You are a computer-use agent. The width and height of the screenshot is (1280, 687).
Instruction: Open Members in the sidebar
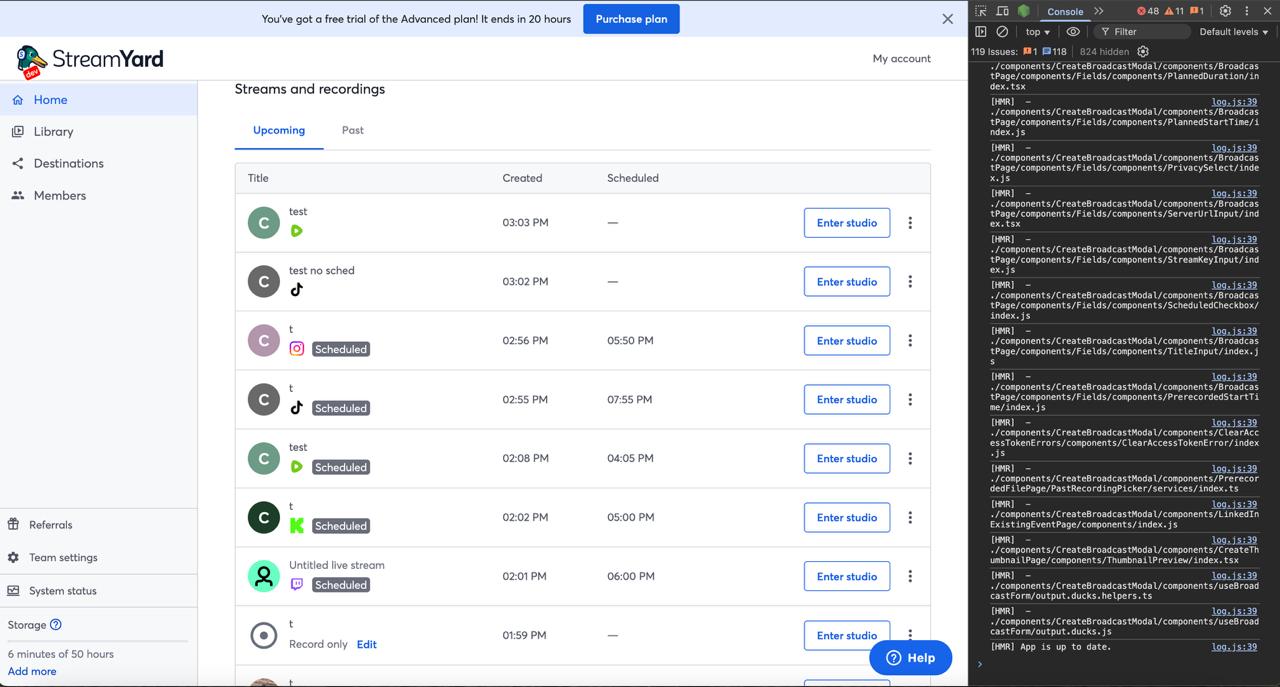tap(98, 196)
